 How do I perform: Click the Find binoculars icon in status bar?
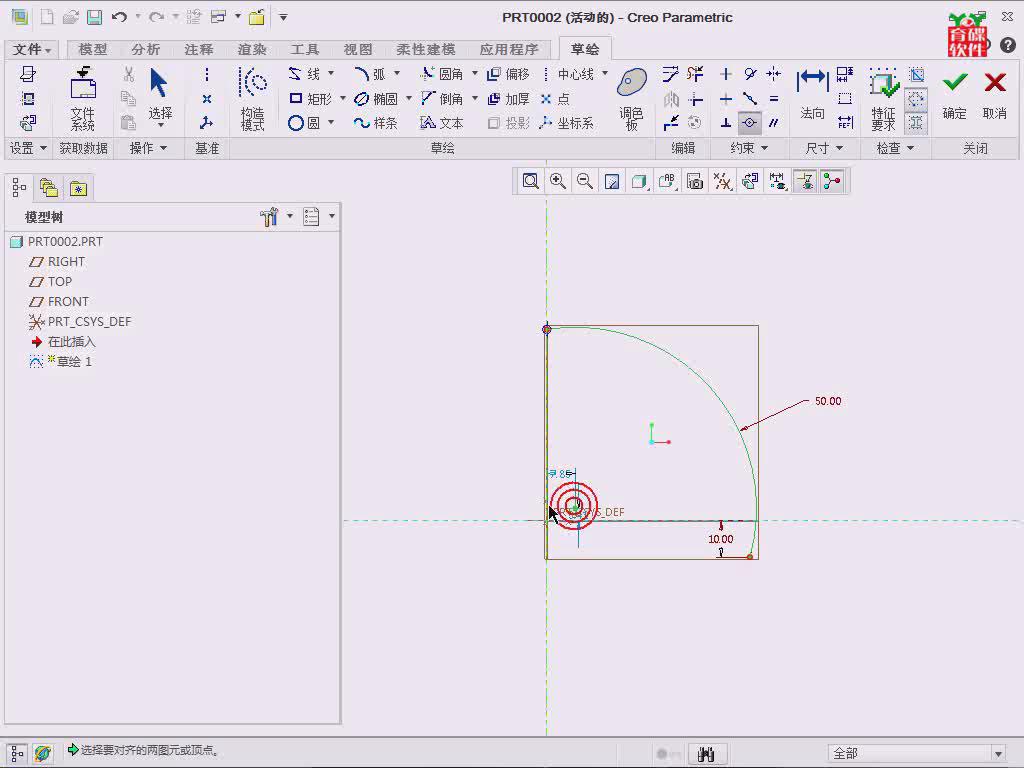706,754
